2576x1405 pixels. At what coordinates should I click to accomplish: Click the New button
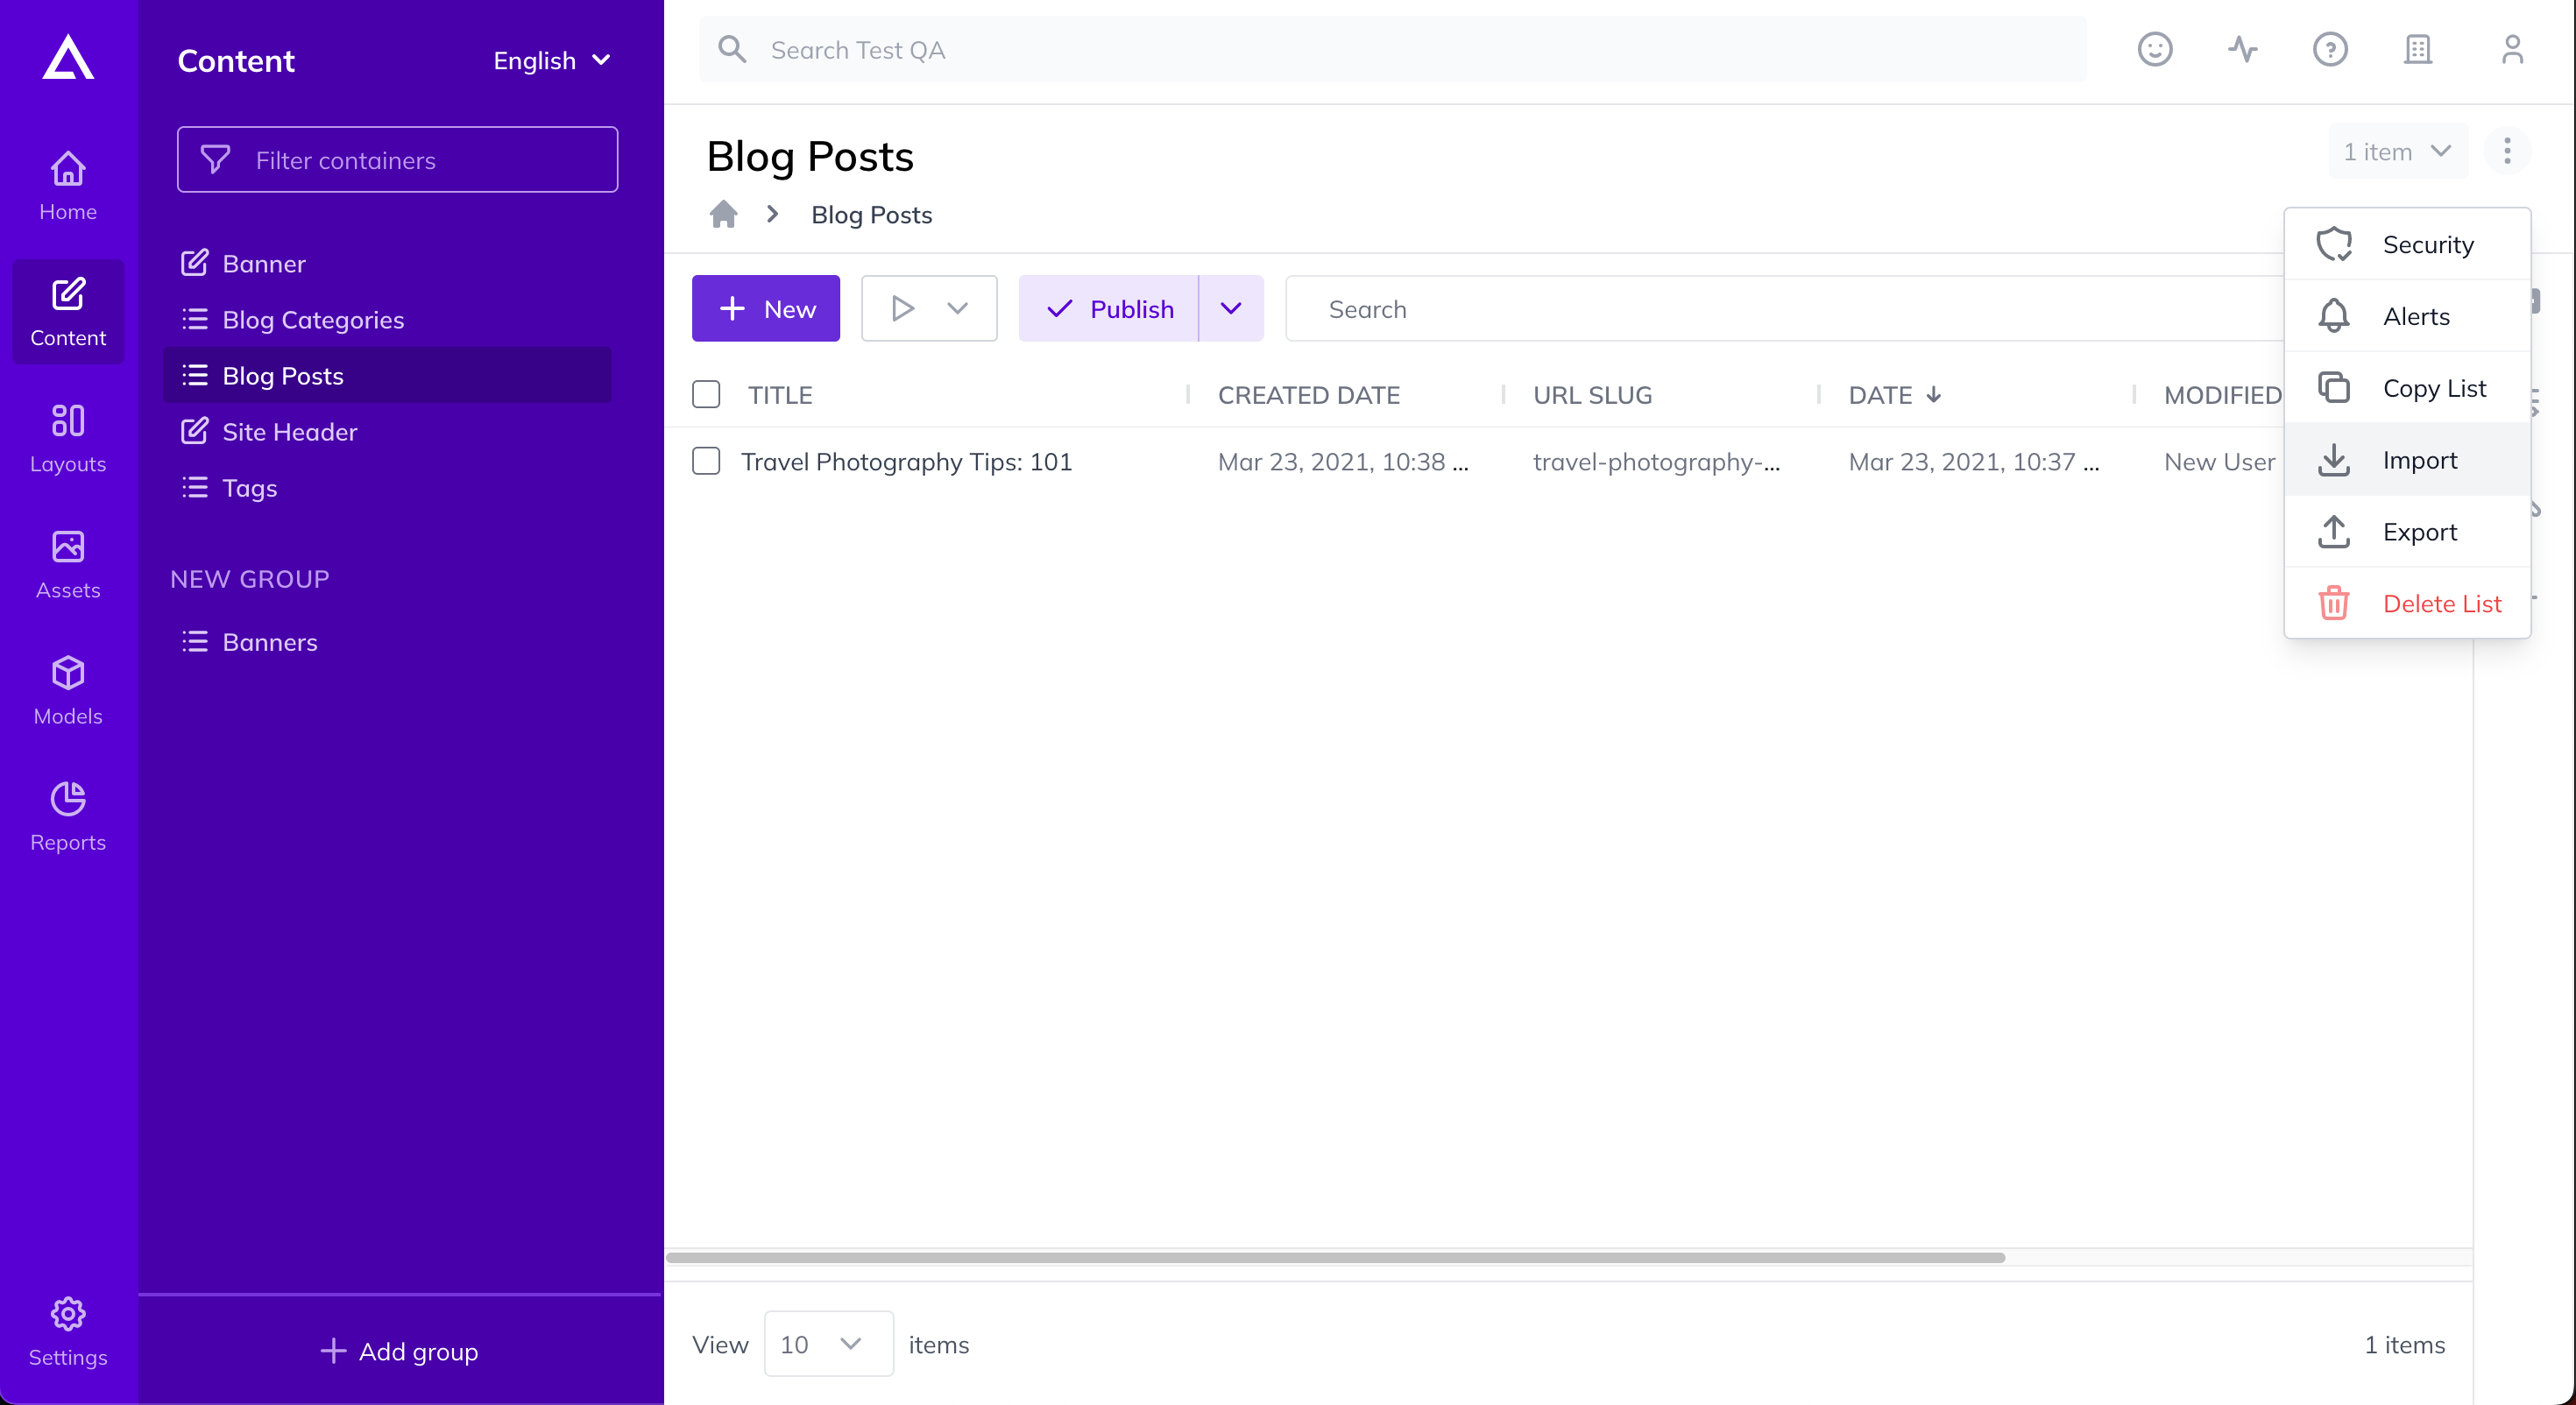click(766, 308)
